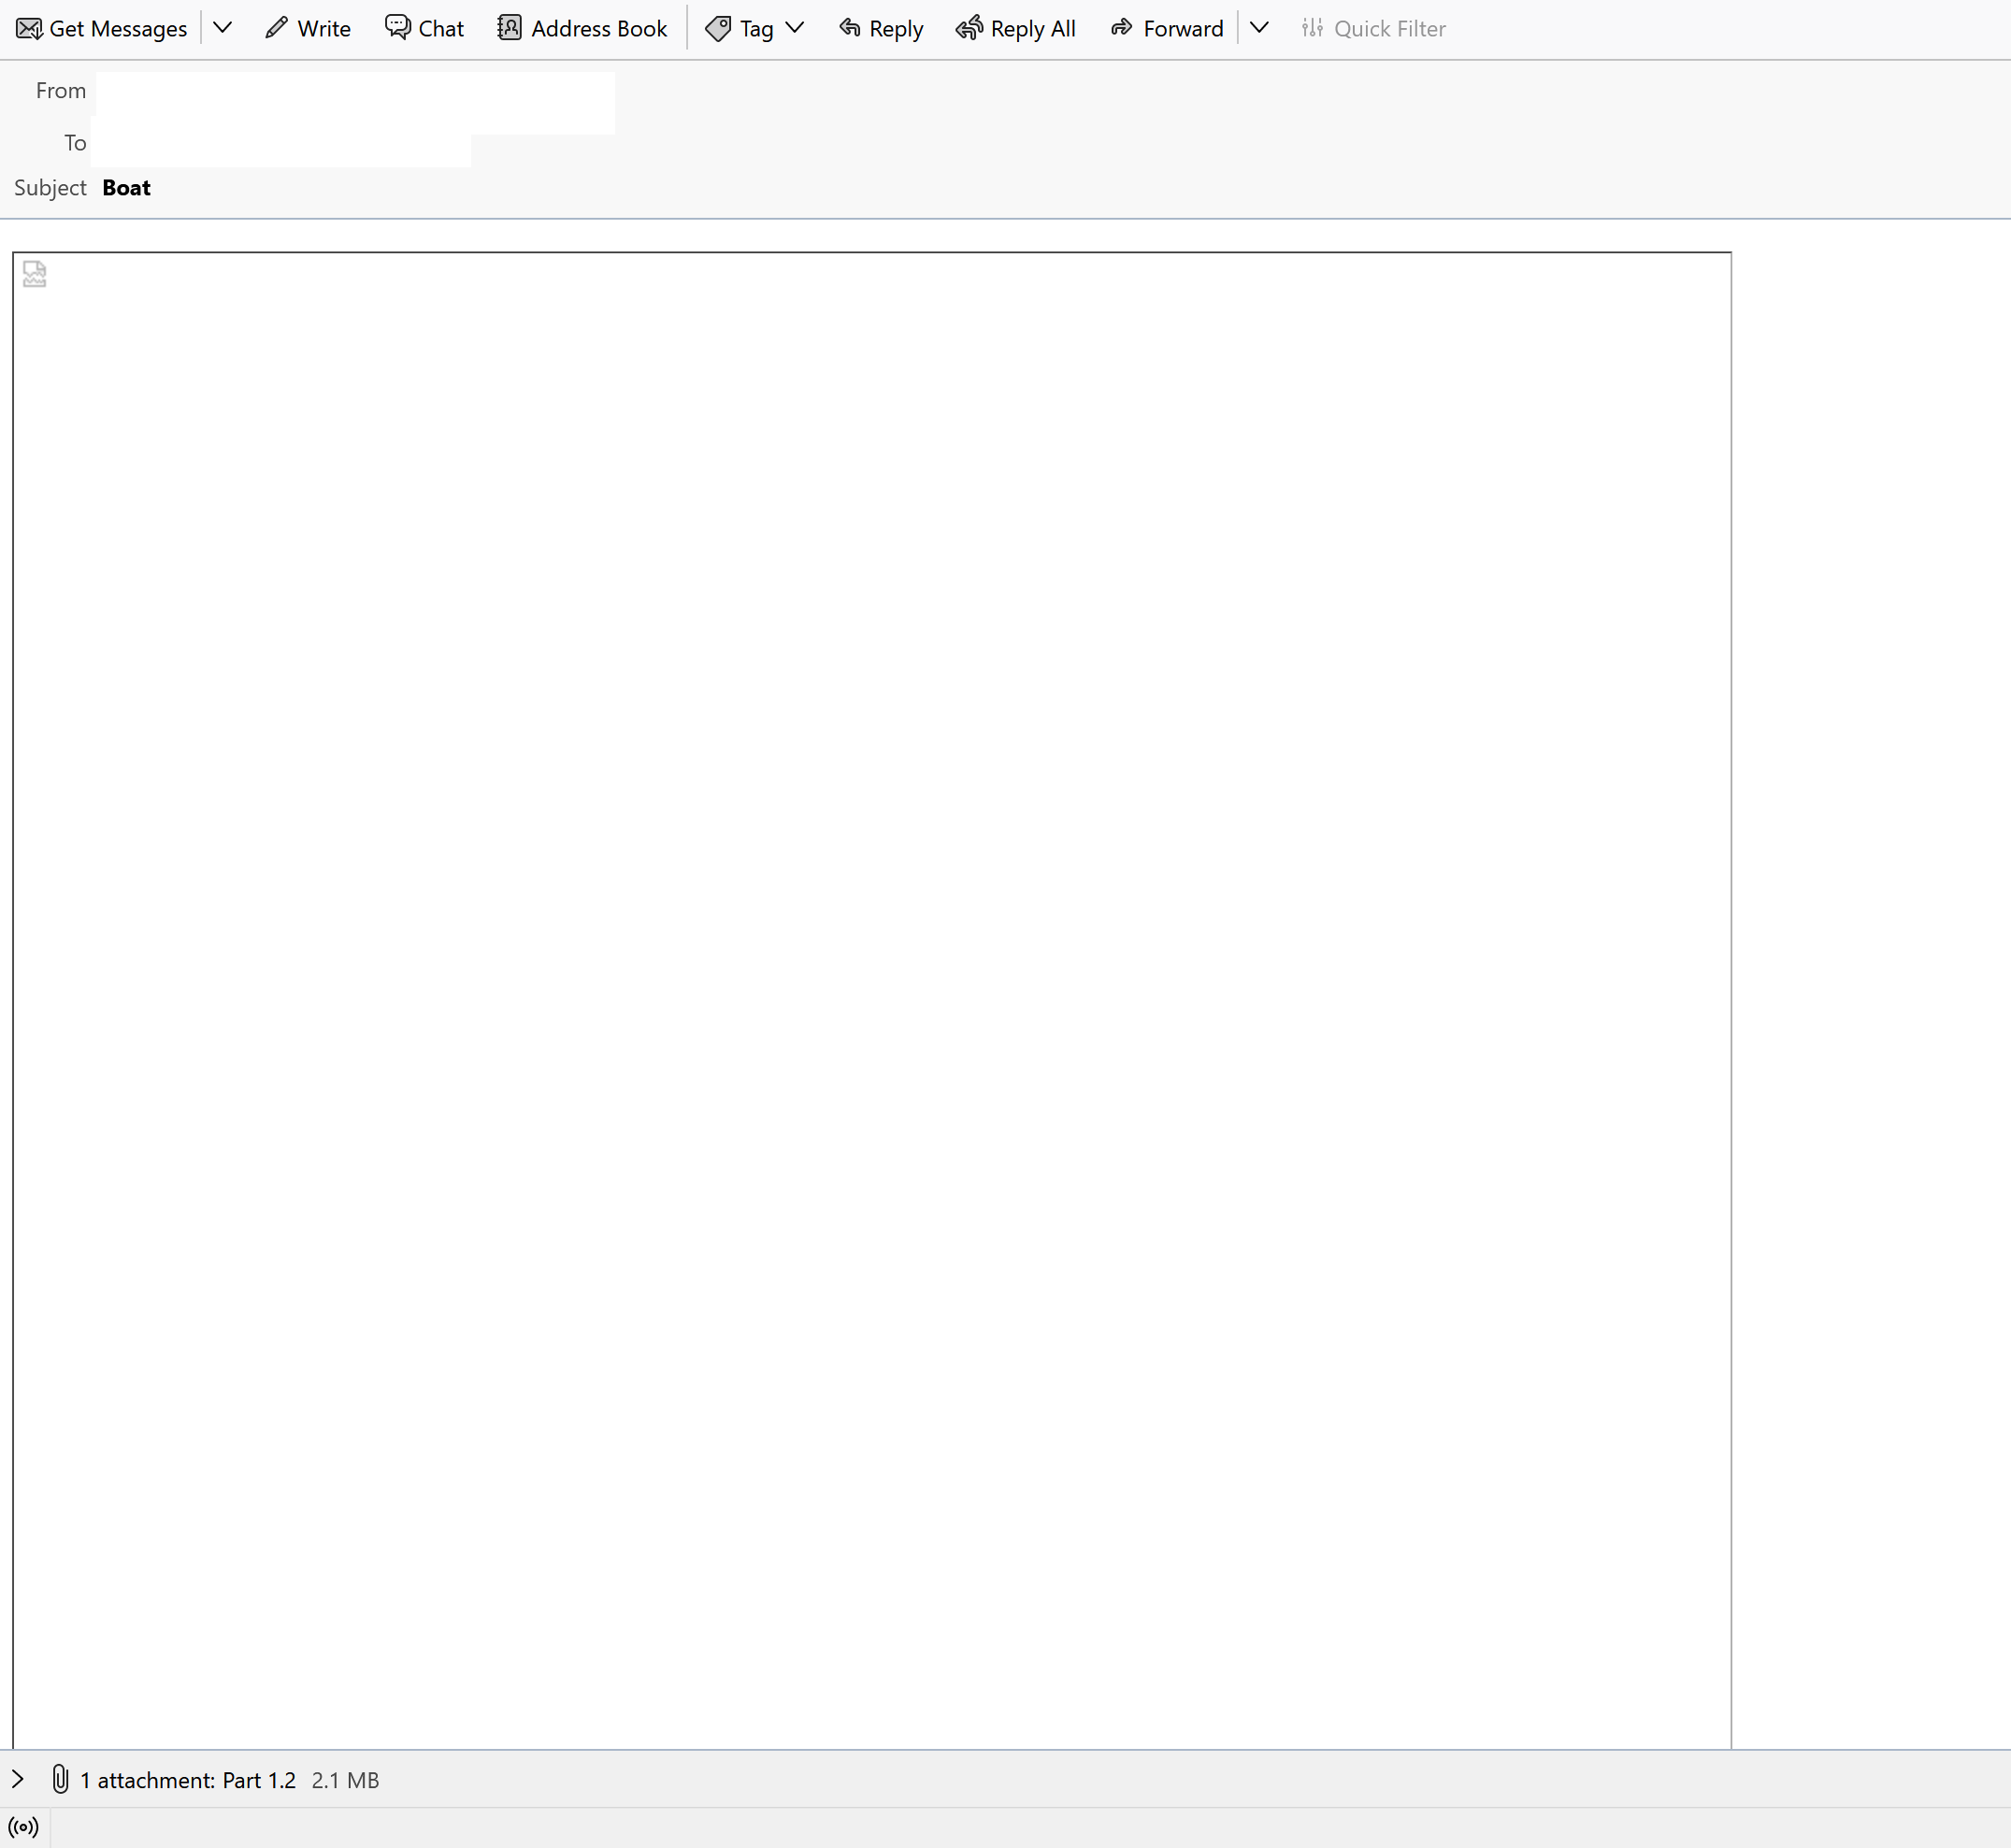The image size is (2011, 1848).
Task: Open the Forward dropdown arrow
Action: click(1259, 28)
